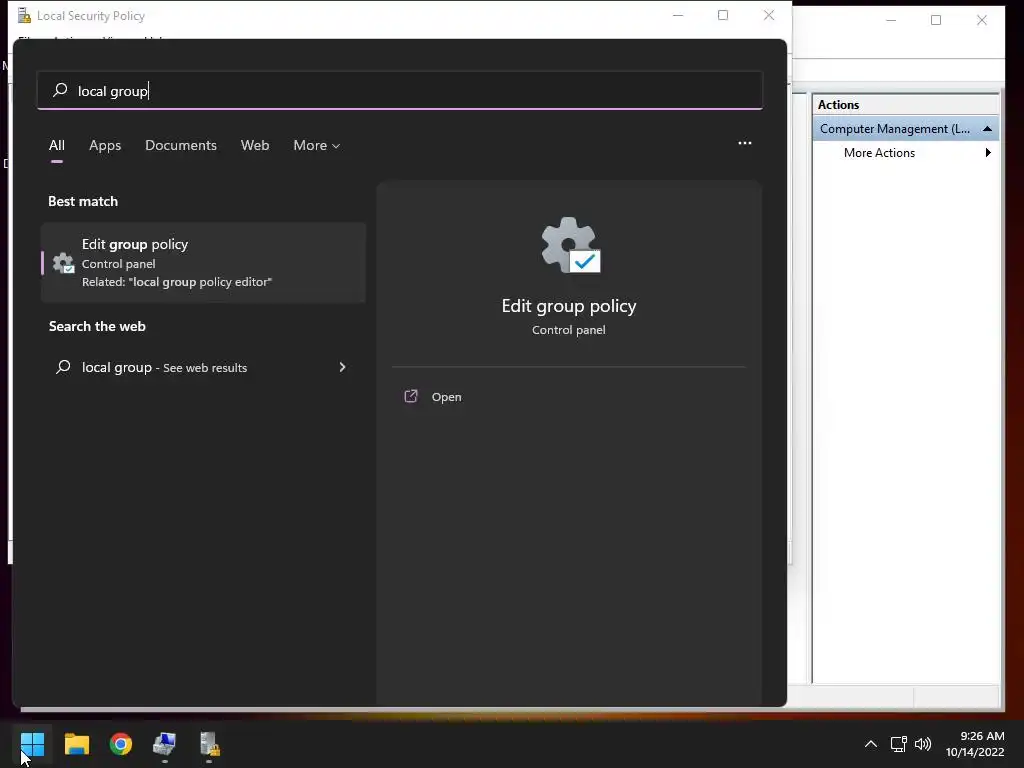Click the Actions pane header

(906, 104)
